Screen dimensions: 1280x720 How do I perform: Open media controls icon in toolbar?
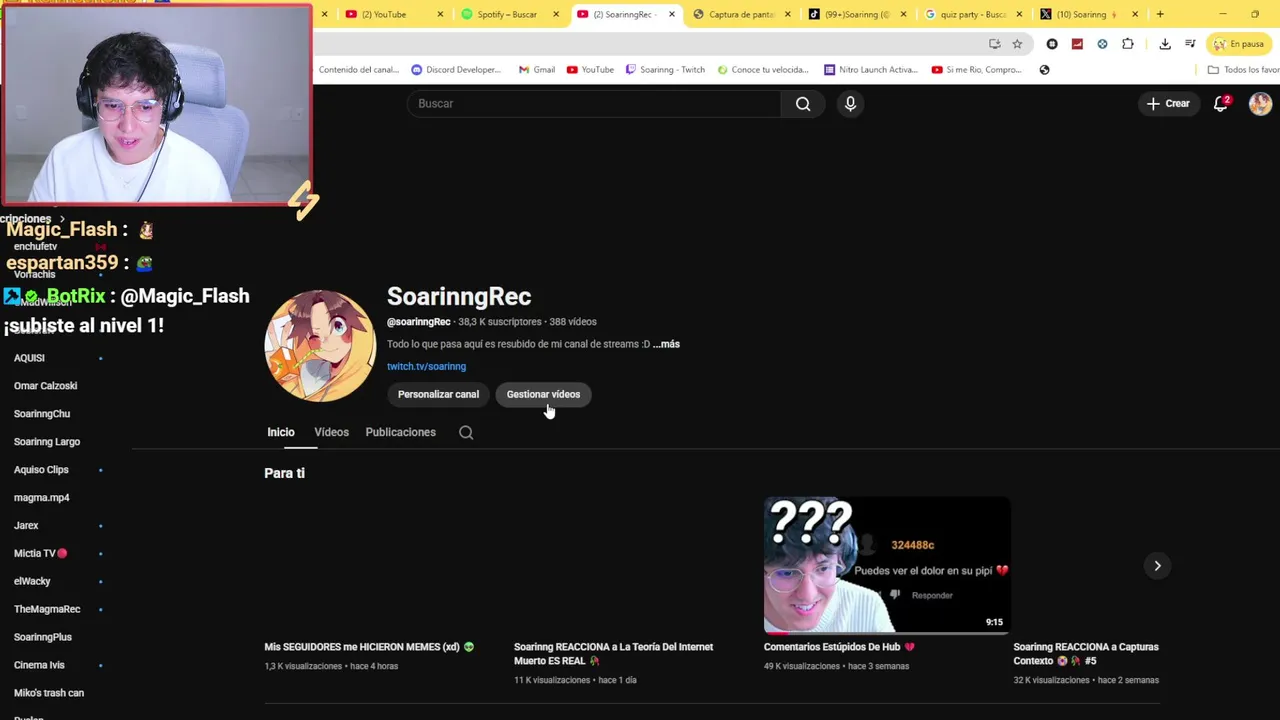click(x=1190, y=44)
